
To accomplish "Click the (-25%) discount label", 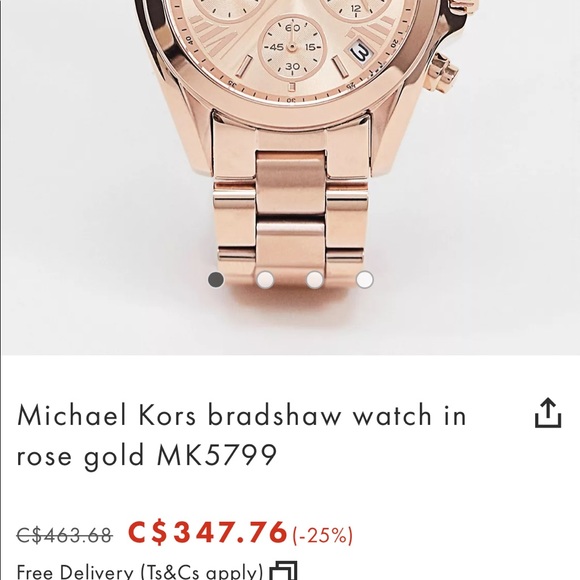I will pos(323,535).
